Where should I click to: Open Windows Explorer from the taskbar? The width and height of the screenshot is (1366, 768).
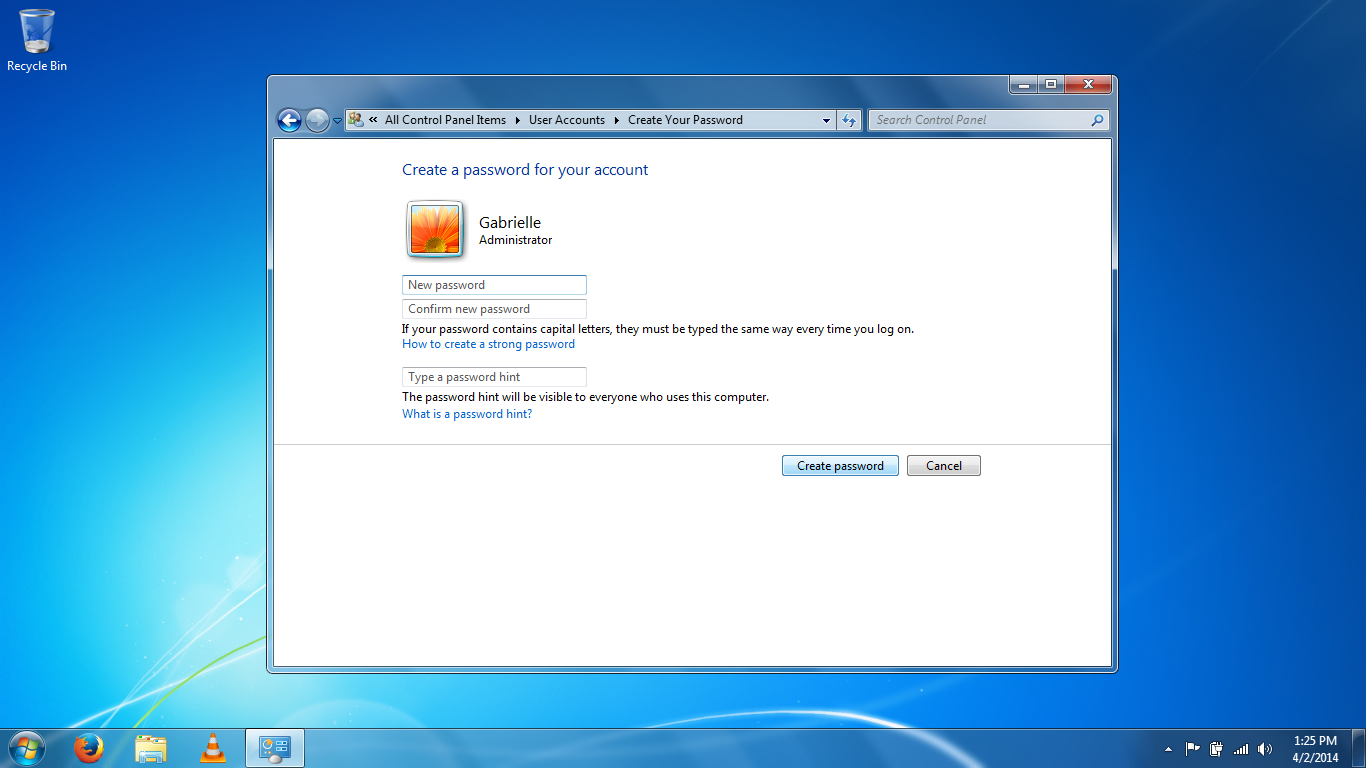(x=151, y=748)
